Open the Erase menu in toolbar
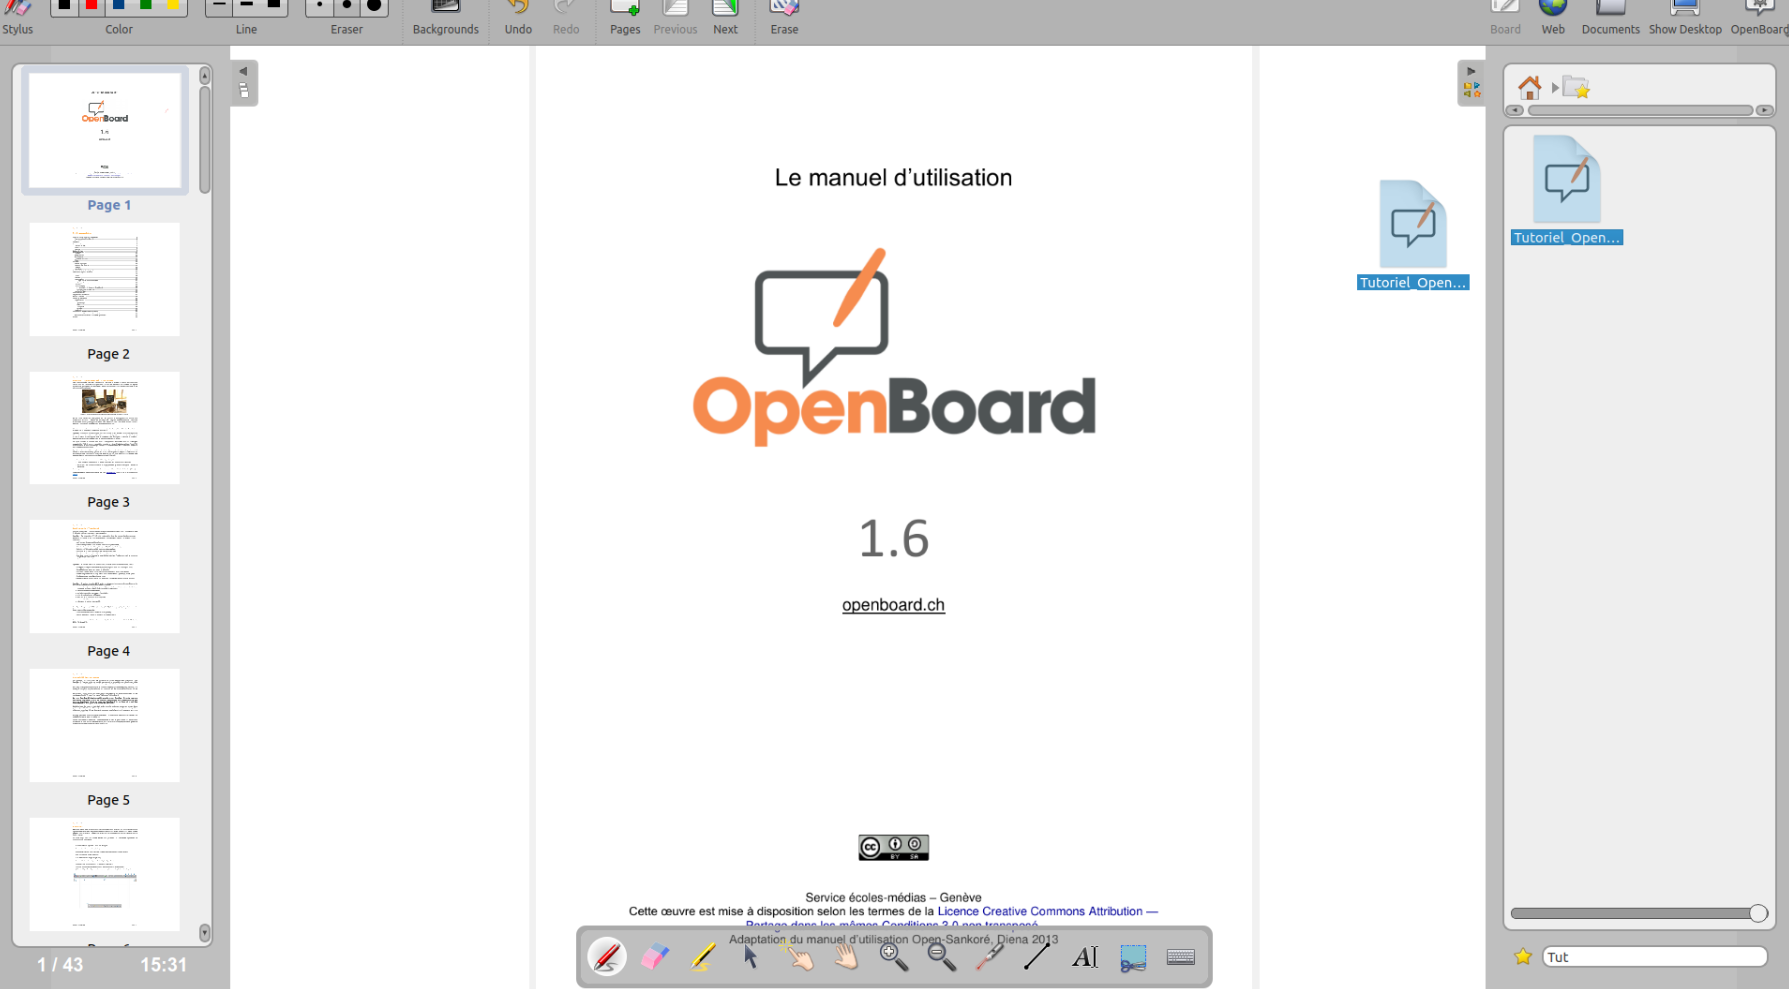 pos(784,17)
